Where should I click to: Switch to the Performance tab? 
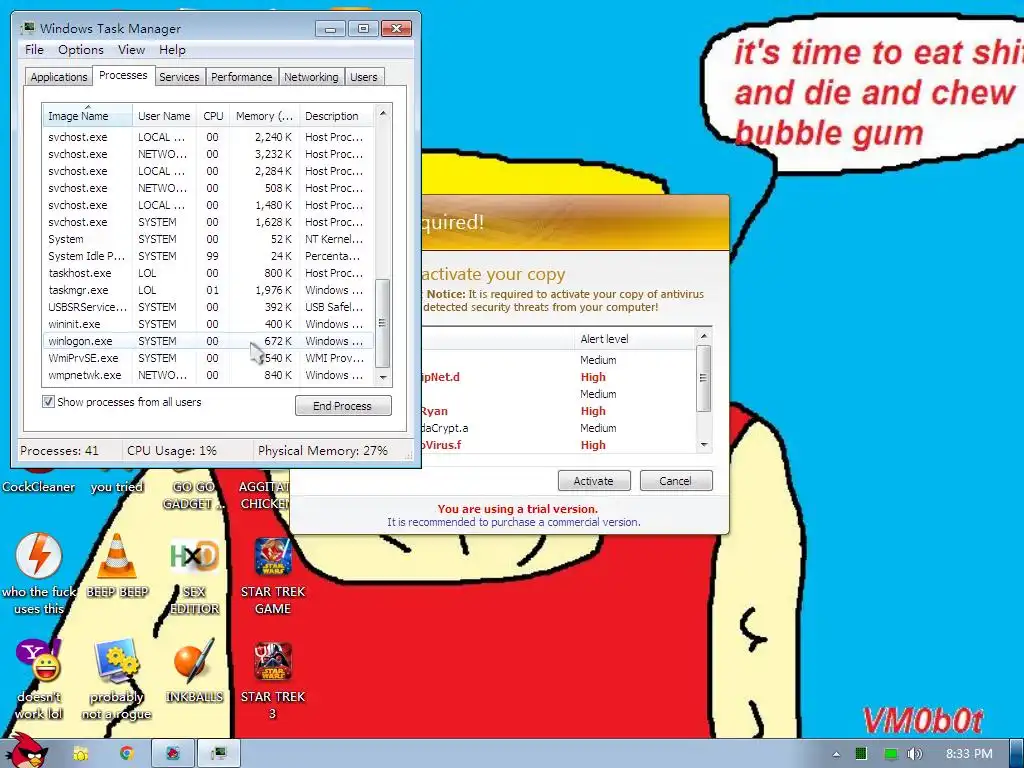[x=242, y=77]
